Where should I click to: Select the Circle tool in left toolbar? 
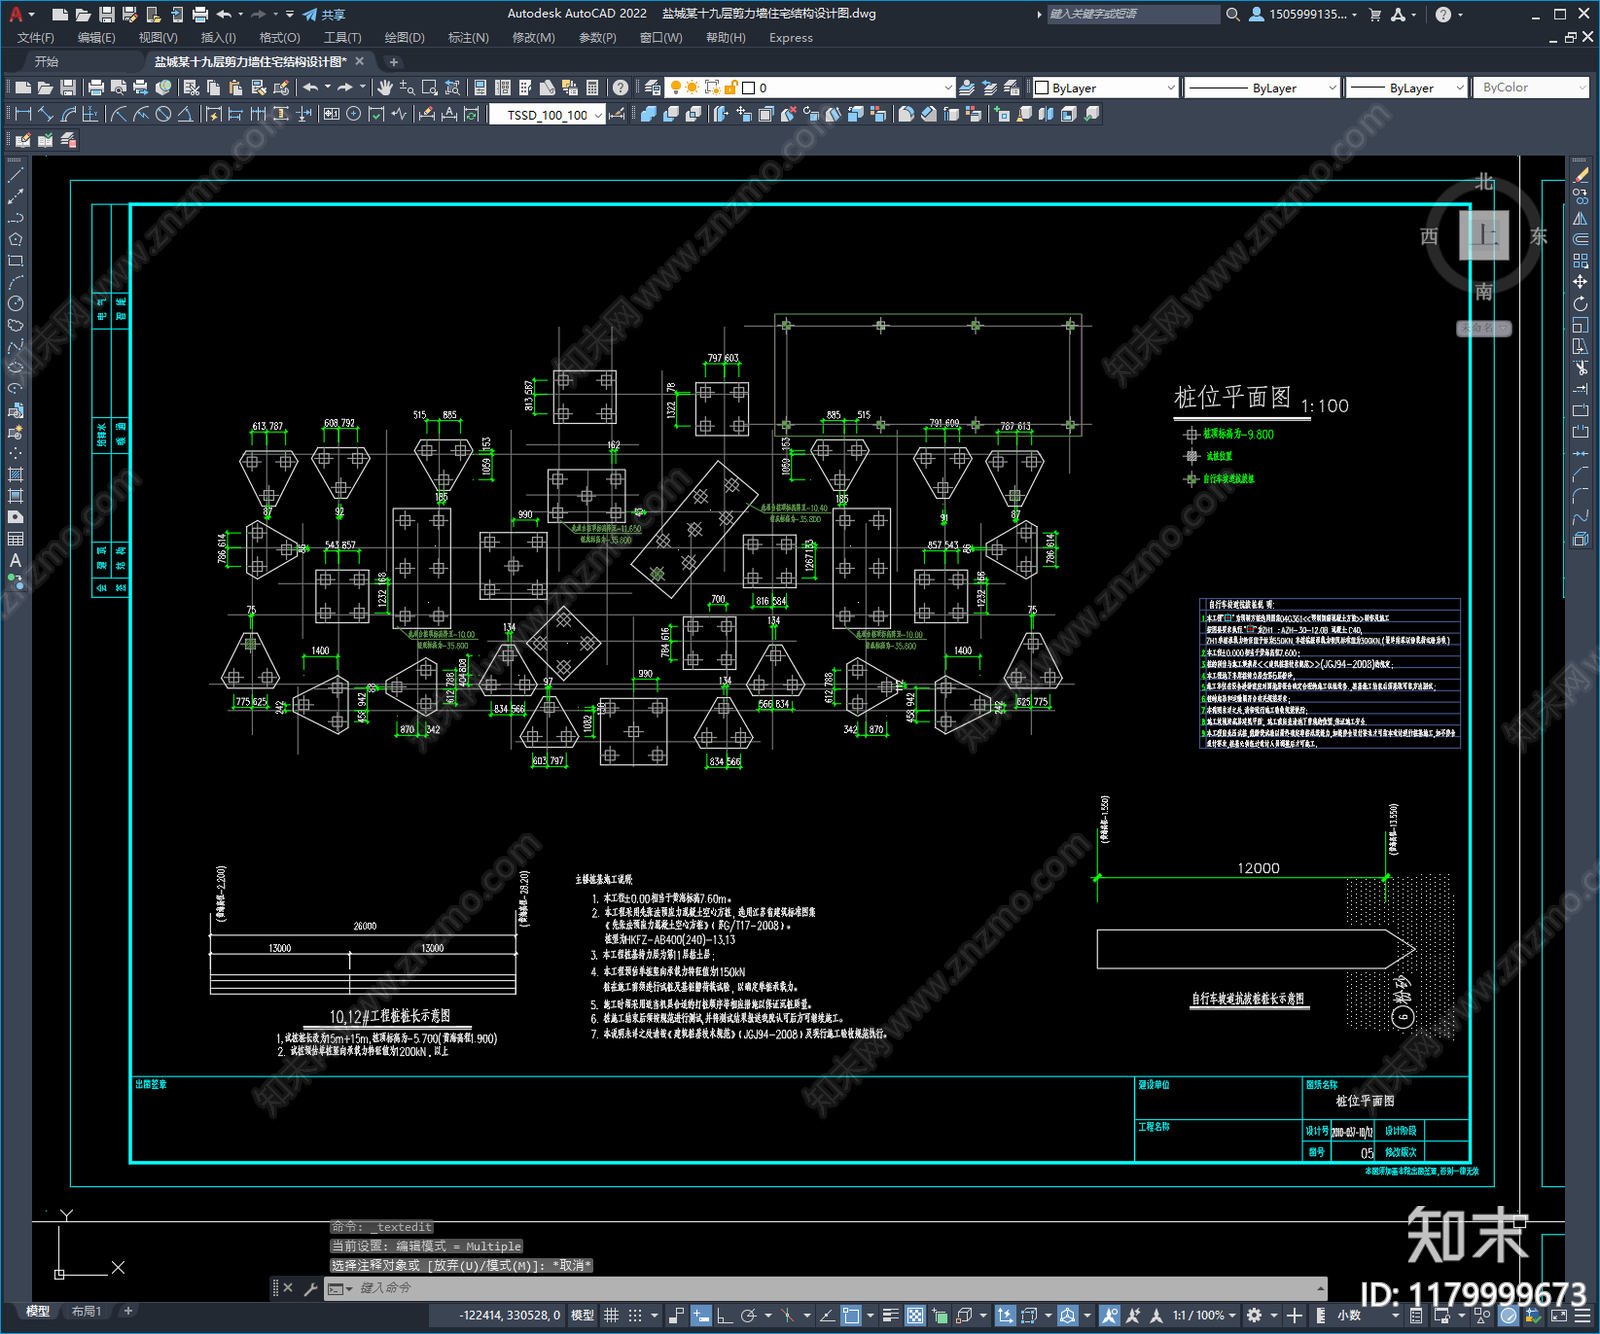(x=15, y=304)
